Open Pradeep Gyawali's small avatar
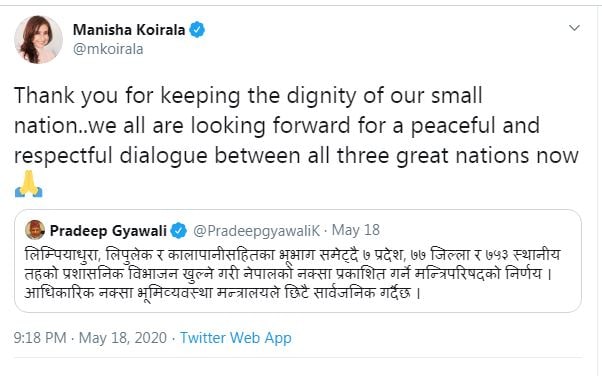602x376 pixels. pyautogui.click(x=35, y=230)
